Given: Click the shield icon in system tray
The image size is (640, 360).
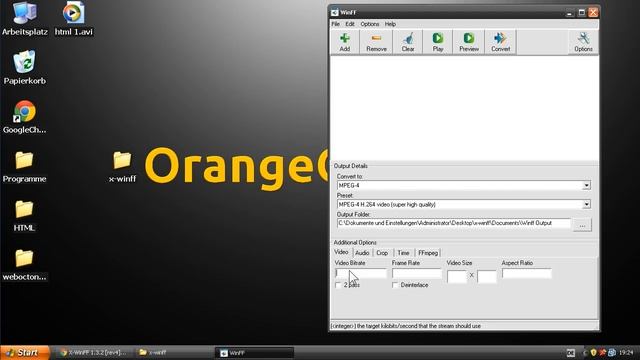Looking at the screenshot, I should [x=593, y=352].
